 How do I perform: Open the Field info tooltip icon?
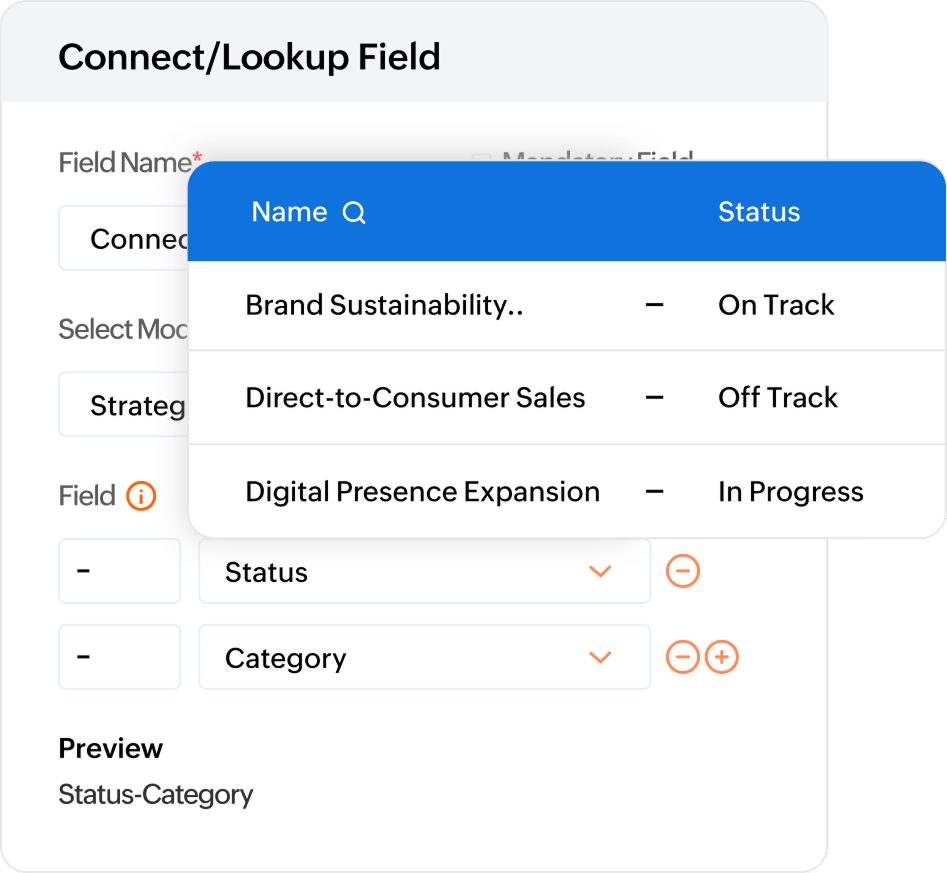[140, 496]
